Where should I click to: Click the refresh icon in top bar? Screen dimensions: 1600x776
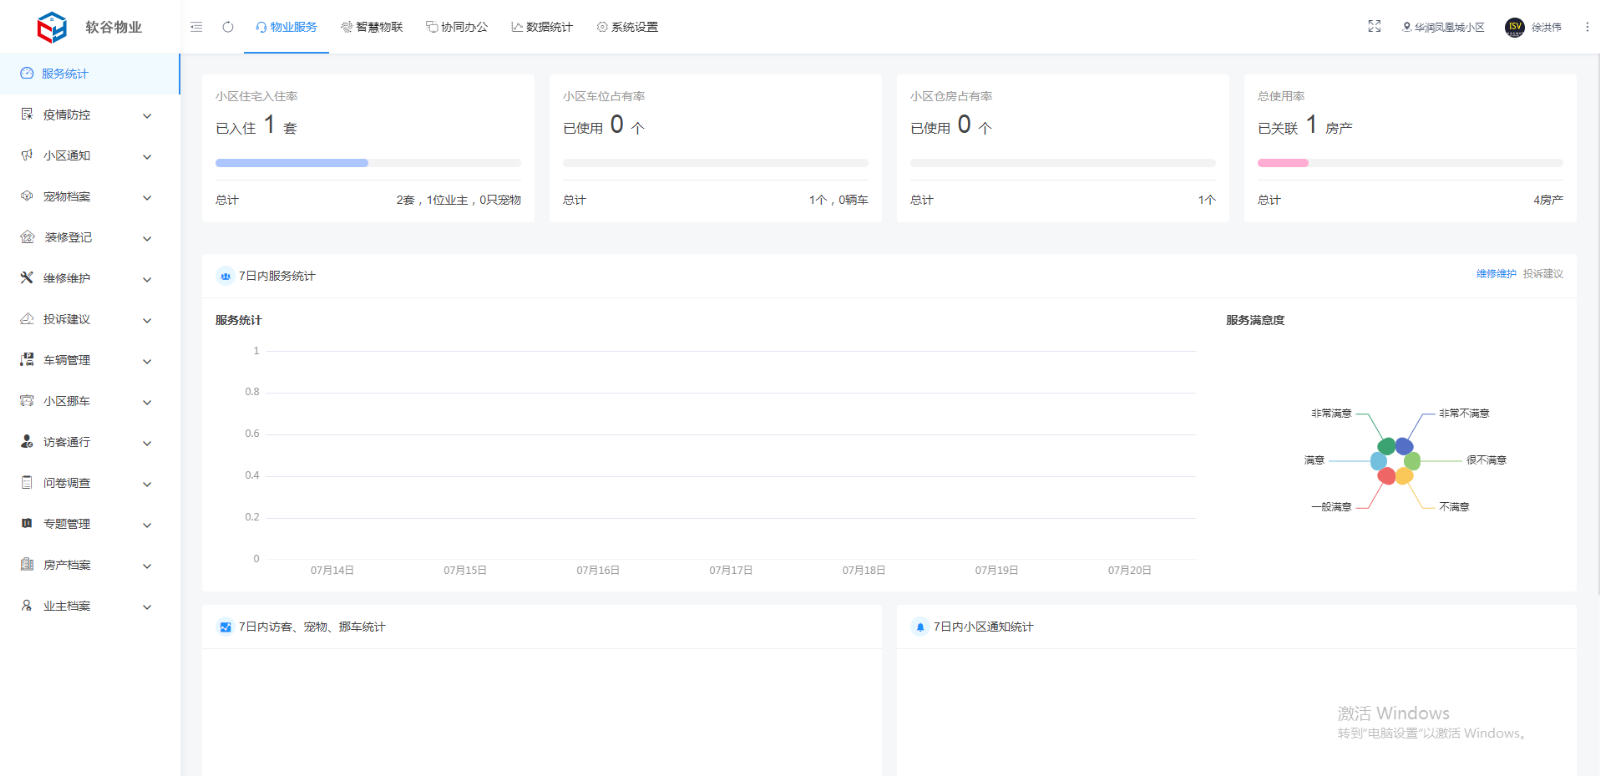[x=228, y=27]
